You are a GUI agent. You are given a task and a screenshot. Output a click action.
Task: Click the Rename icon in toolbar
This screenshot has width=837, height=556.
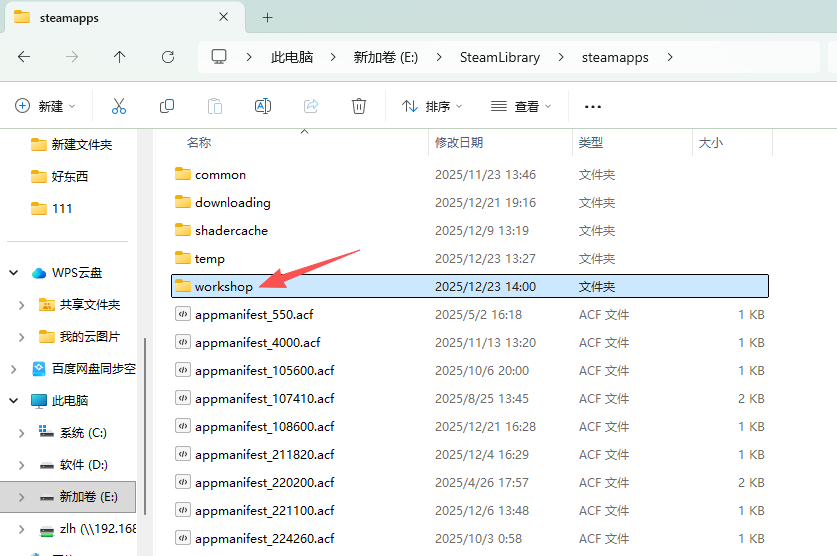(263, 106)
